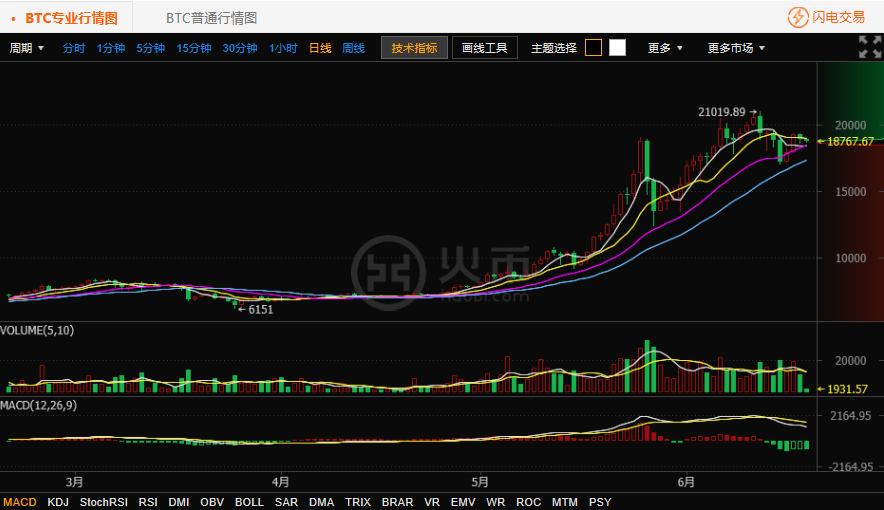Switch to BTC专业行情图 tab
This screenshot has width=884, height=510.
(70, 18)
